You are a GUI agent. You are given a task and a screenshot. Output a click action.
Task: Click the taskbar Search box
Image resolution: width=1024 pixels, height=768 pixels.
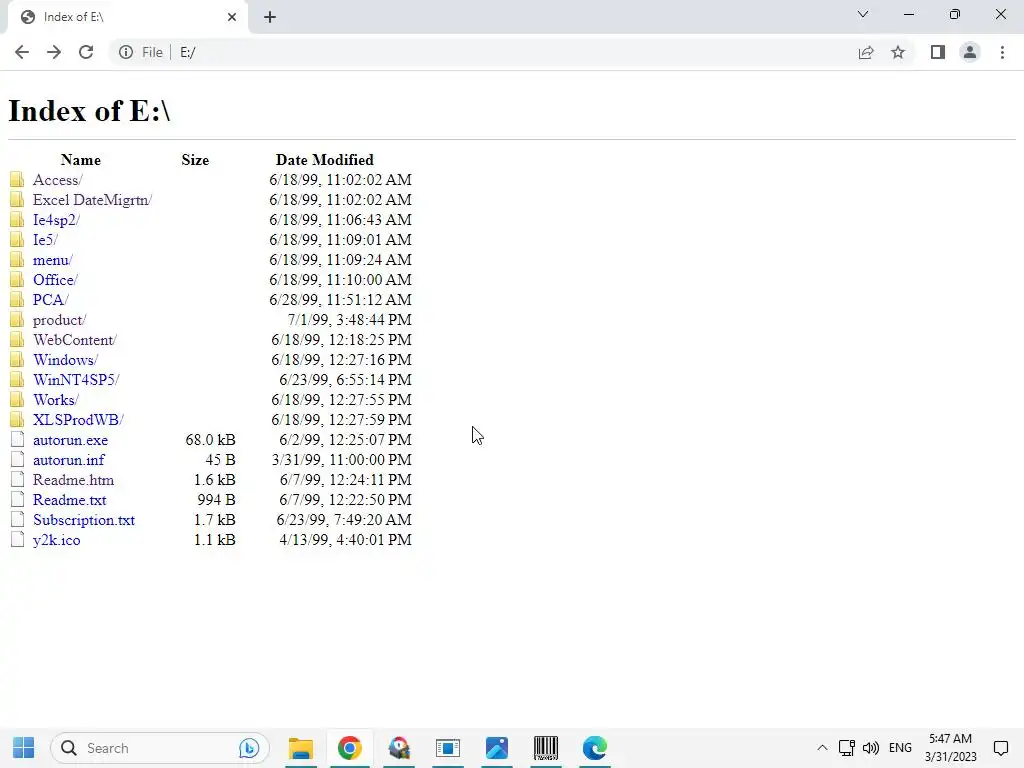[x=159, y=748]
